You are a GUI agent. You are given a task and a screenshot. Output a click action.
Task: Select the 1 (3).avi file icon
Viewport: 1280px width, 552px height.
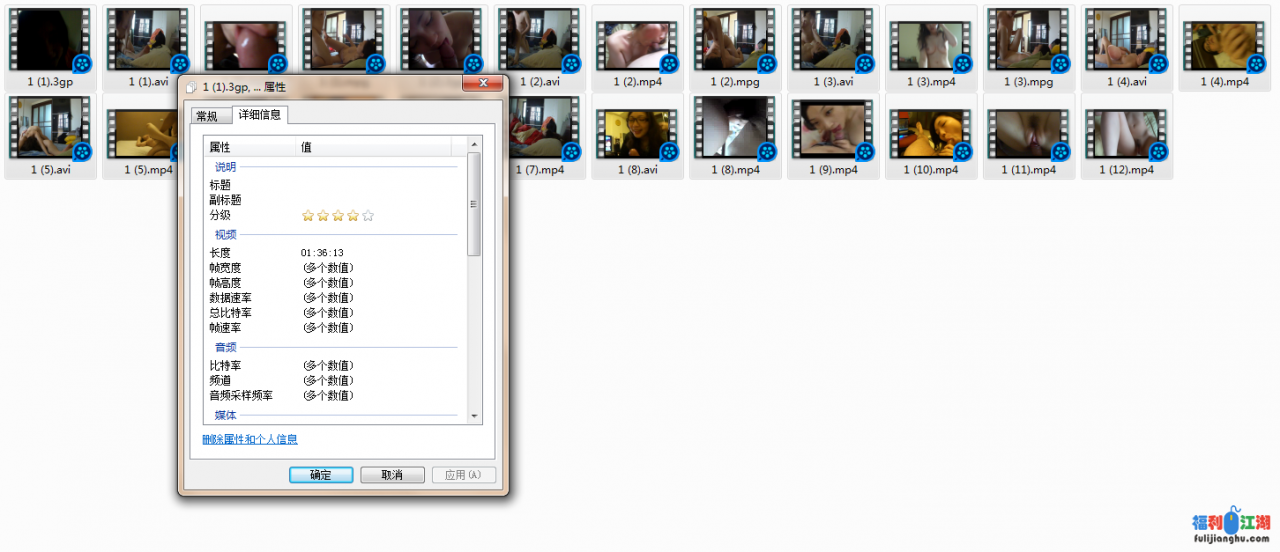[832, 40]
